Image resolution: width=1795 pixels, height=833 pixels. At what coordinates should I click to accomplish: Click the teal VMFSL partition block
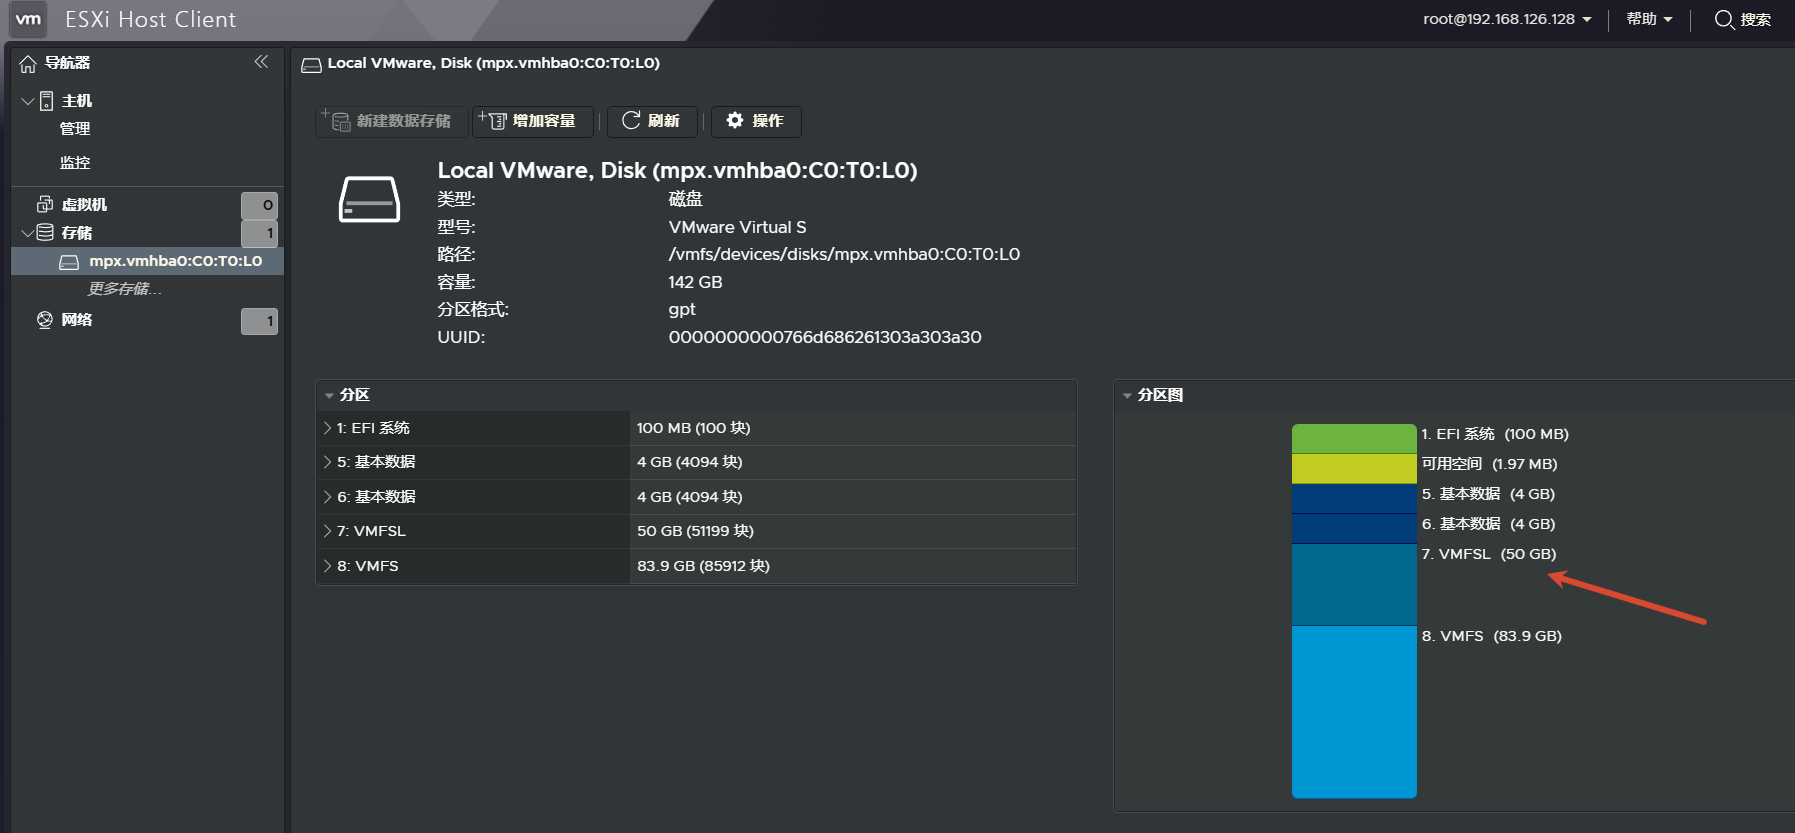[1354, 585]
